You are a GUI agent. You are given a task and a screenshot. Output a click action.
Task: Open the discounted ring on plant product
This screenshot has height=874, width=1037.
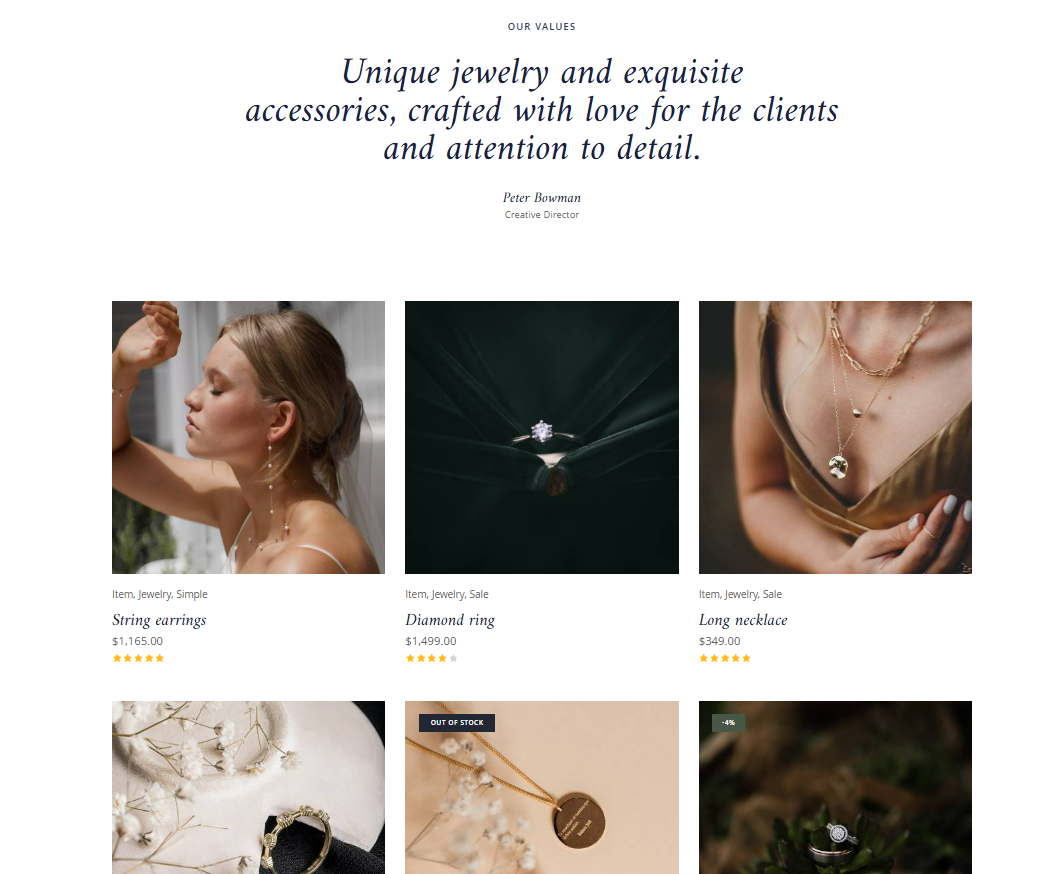[835, 787]
